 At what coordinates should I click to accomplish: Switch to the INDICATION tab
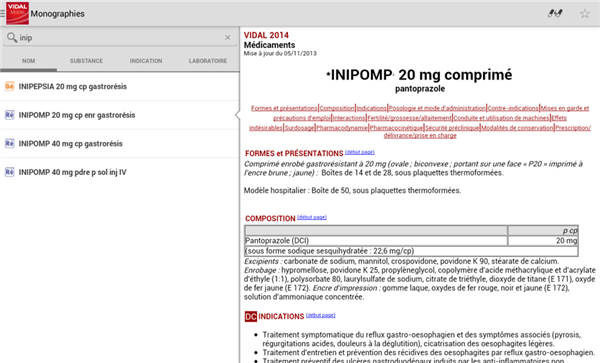click(x=146, y=61)
